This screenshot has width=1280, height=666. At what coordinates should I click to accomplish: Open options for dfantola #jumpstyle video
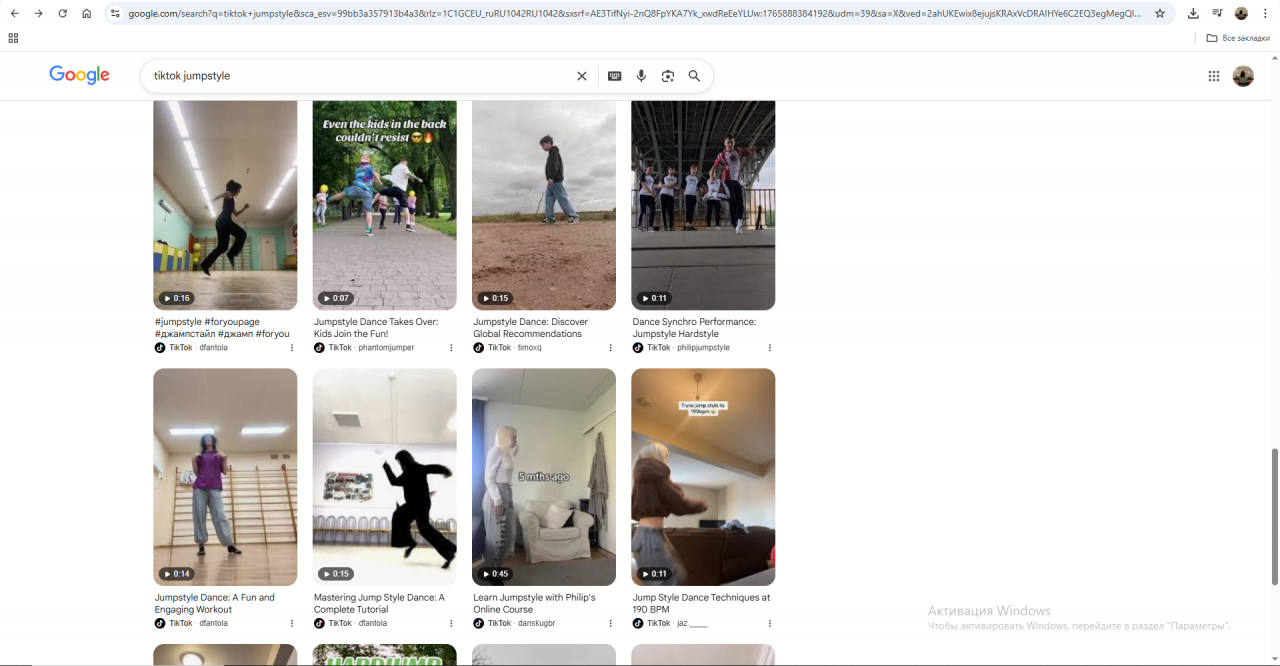pos(292,348)
